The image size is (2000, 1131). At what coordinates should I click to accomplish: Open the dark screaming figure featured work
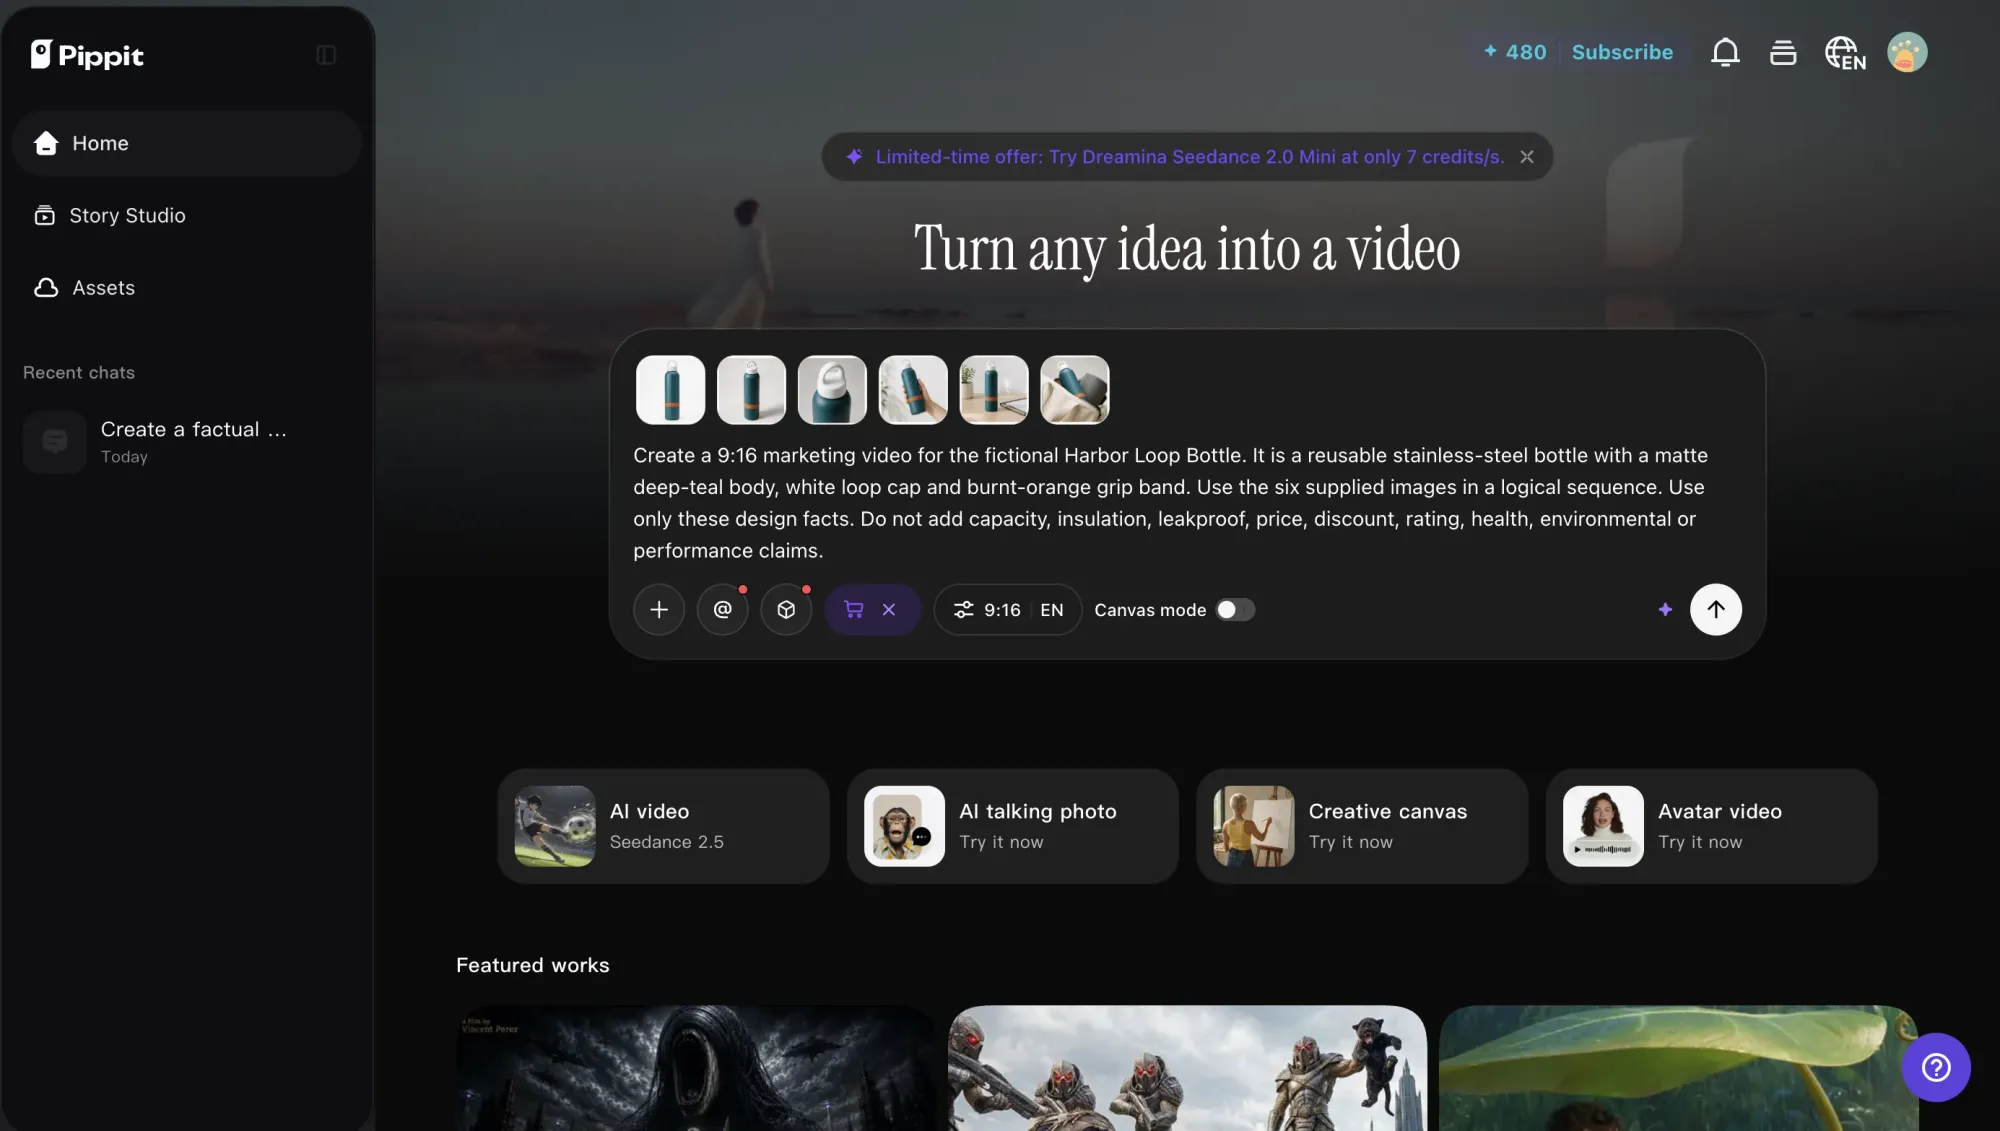696,1068
